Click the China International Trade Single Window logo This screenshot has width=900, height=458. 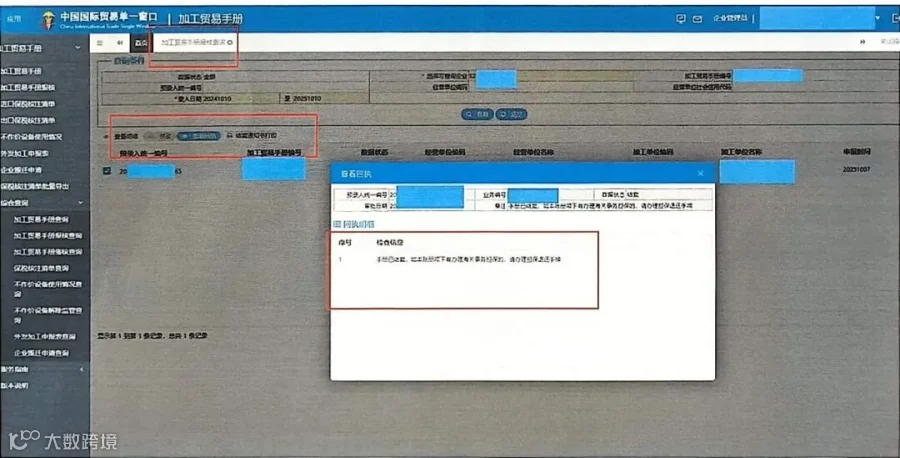(100, 20)
